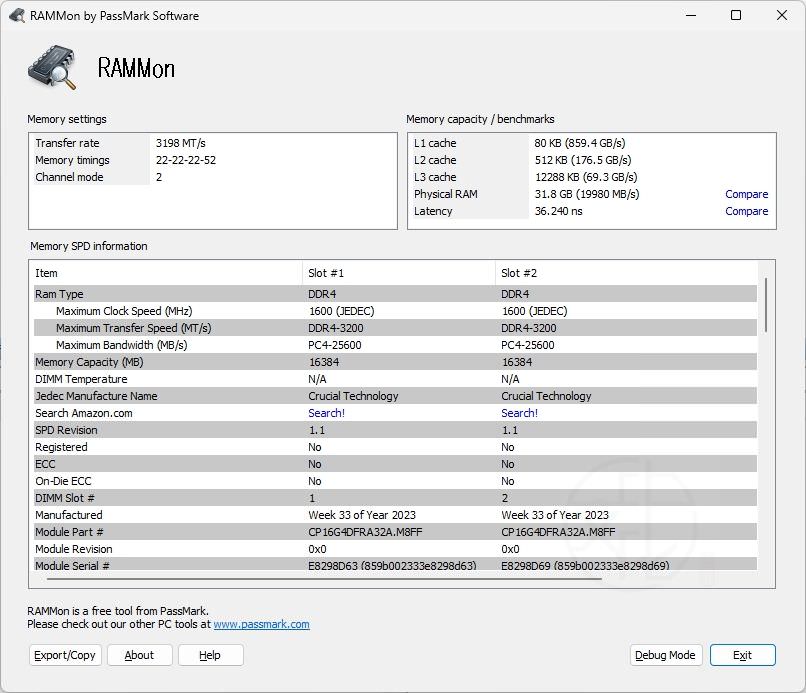Visit the www.passmark.com link
The image size is (806, 693).
(x=262, y=624)
